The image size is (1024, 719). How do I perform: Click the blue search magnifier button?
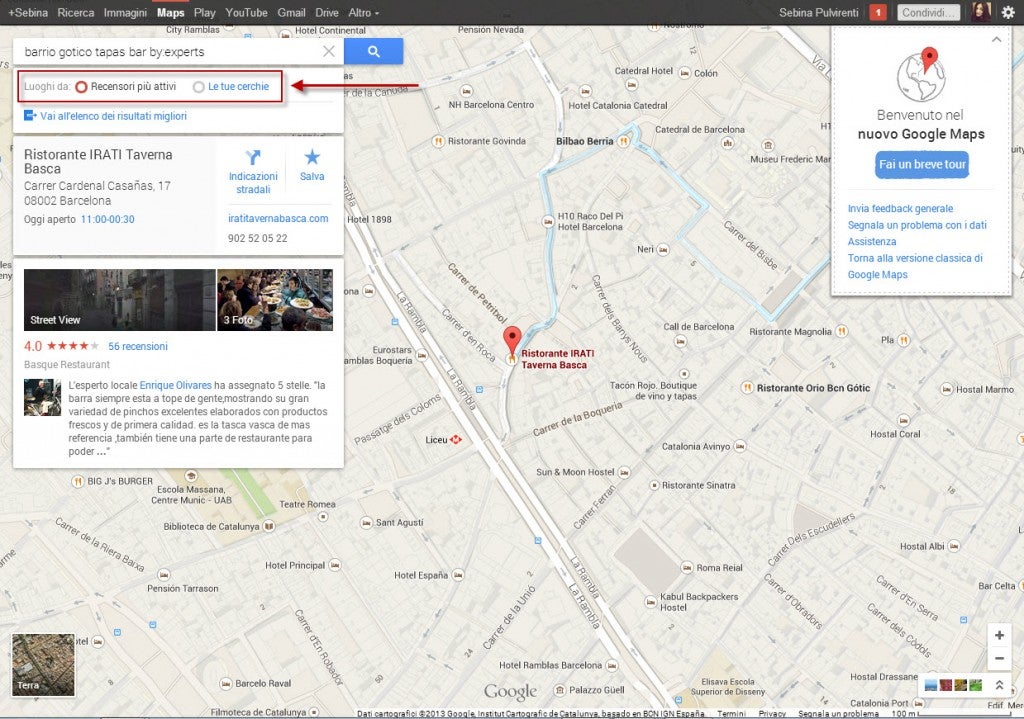[x=373, y=52]
